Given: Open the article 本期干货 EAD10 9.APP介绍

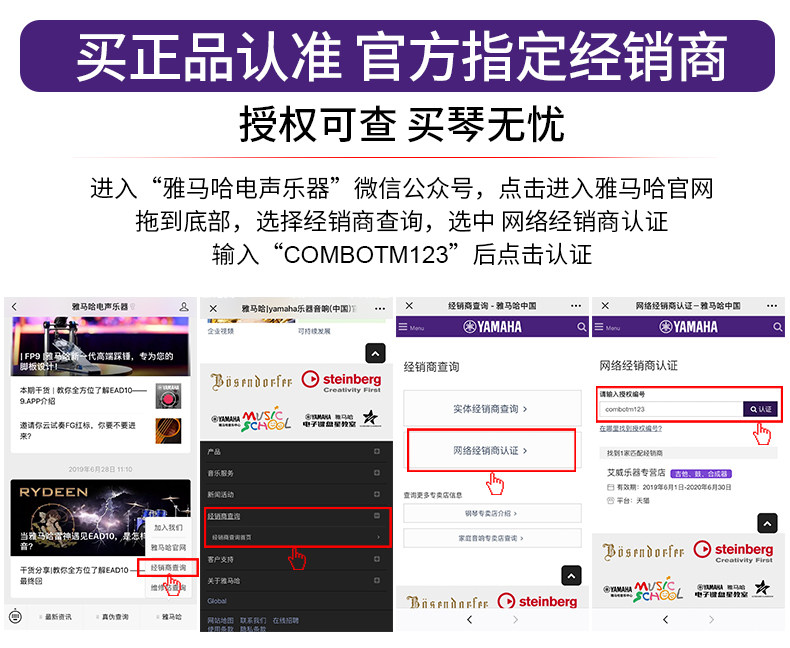Looking at the screenshot, I should pos(100,396).
